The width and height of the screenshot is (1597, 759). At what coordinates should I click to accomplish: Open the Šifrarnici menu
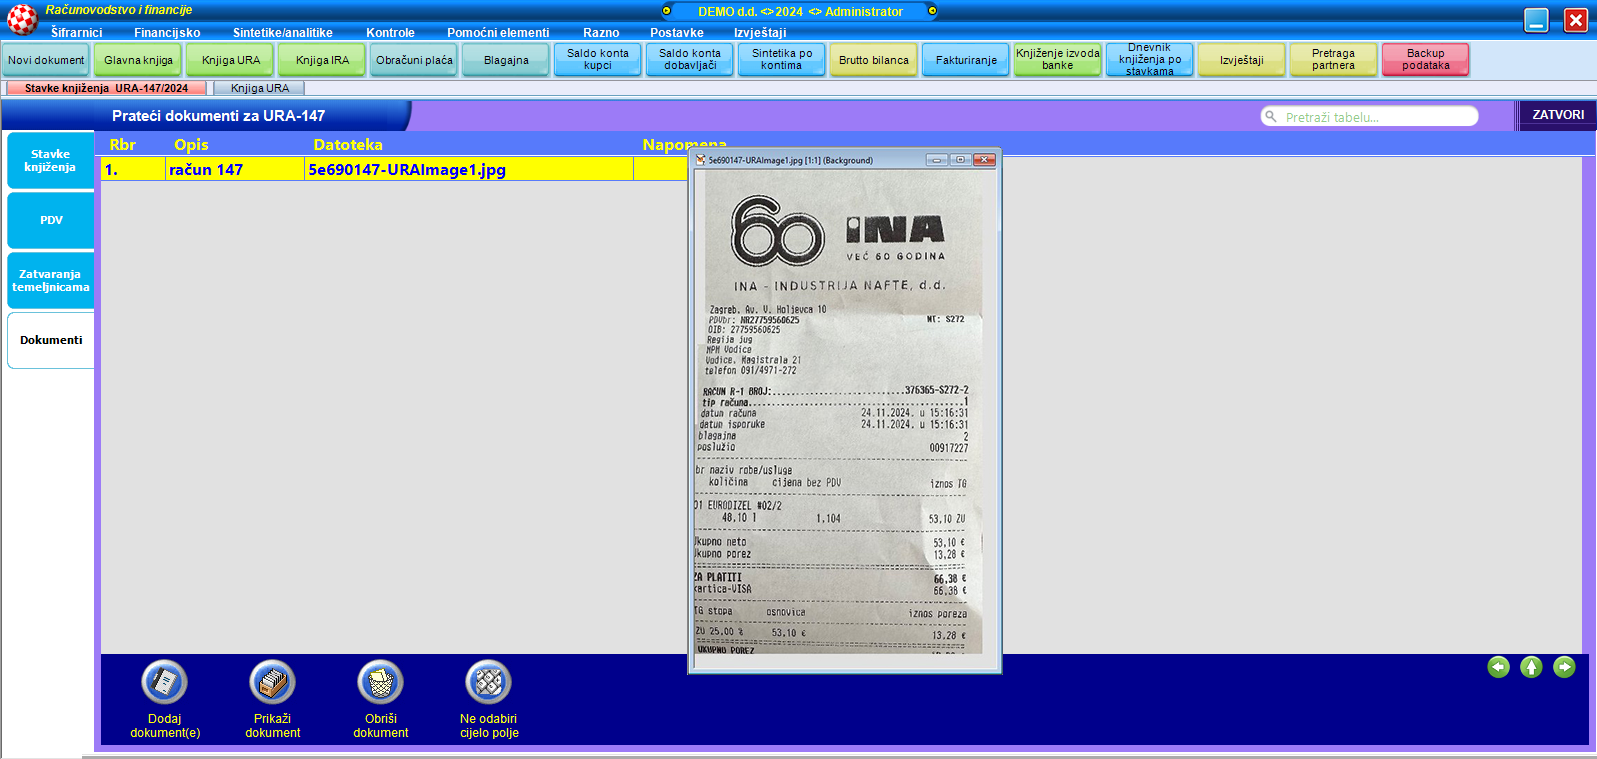[76, 33]
